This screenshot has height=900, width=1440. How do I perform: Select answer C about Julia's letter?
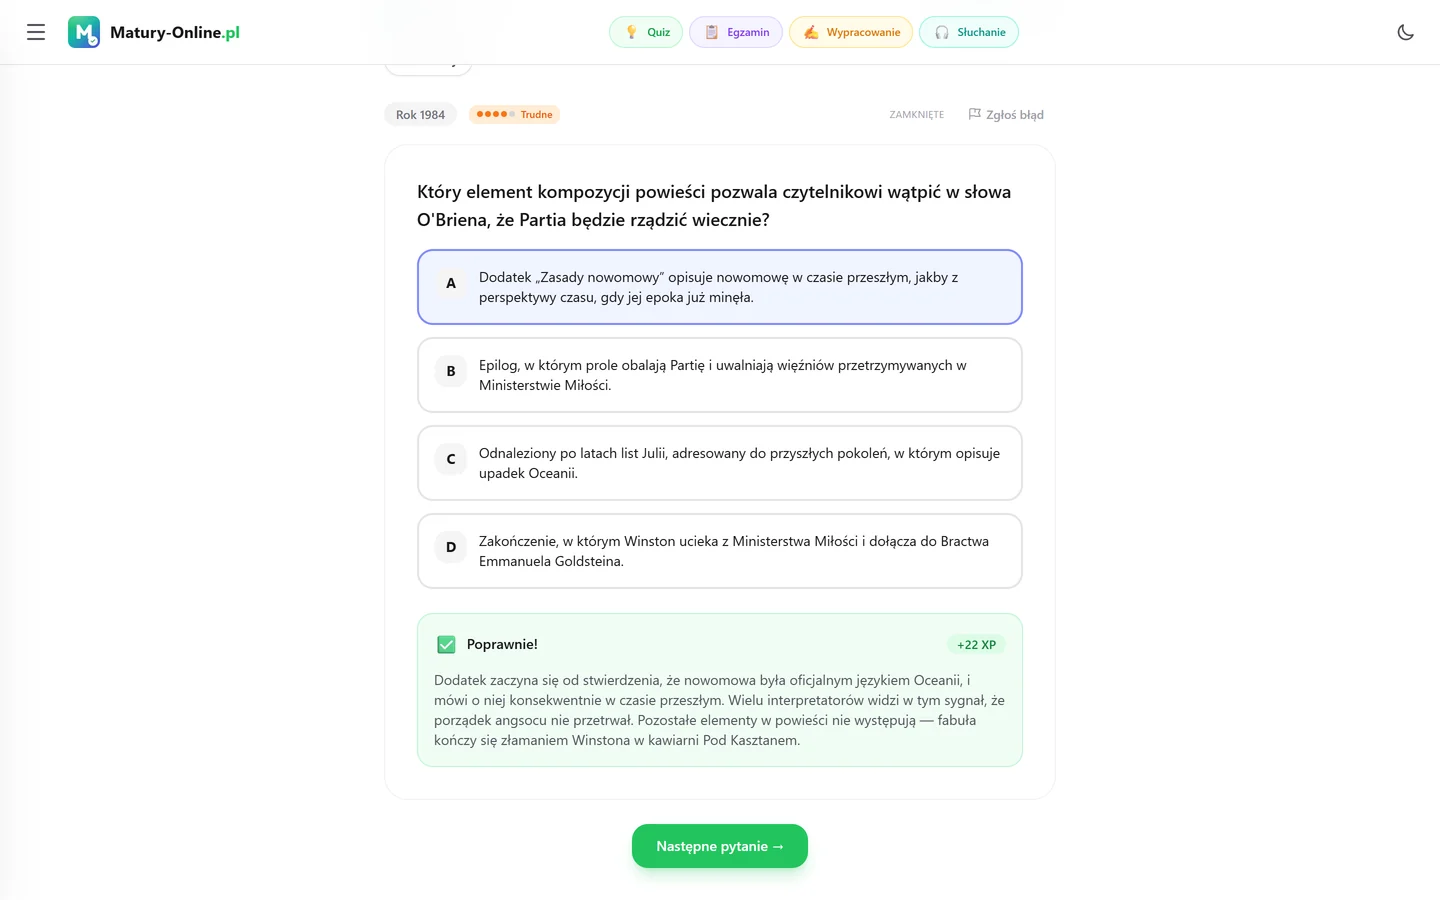pyautogui.click(x=720, y=463)
